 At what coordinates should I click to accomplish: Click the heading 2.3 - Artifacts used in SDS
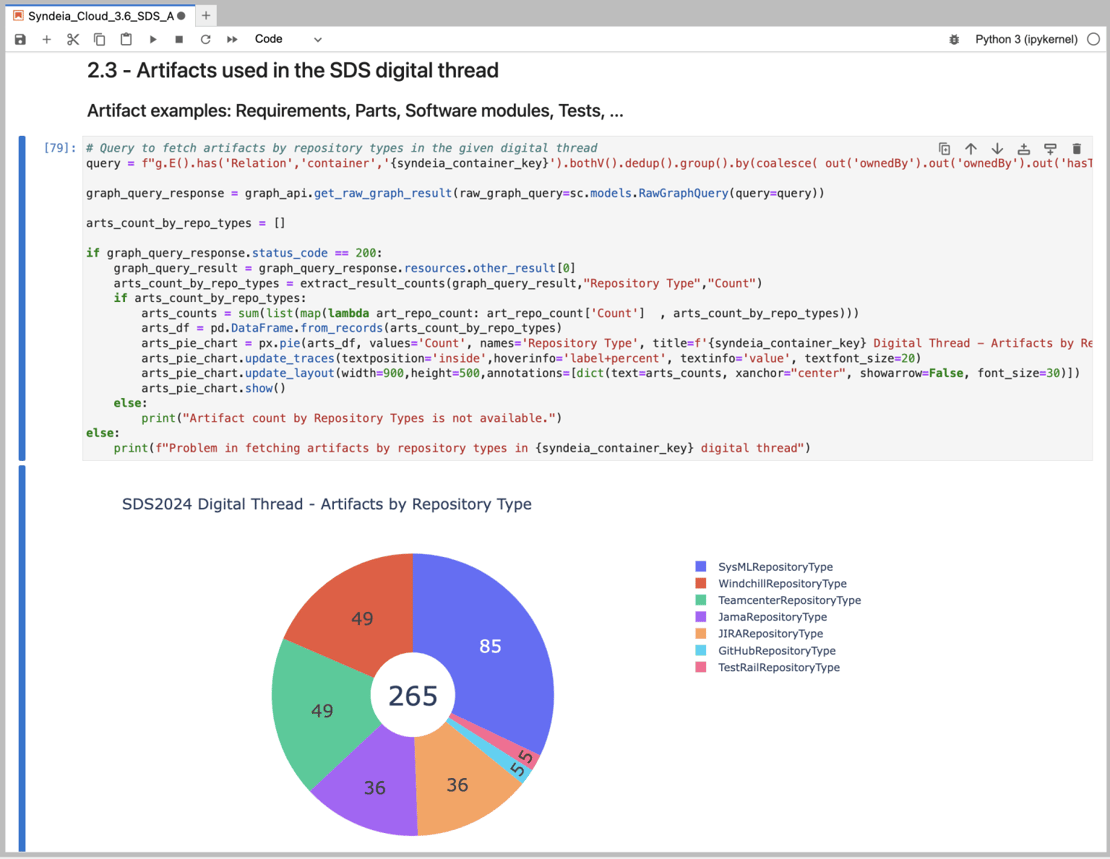pos(292,70)
